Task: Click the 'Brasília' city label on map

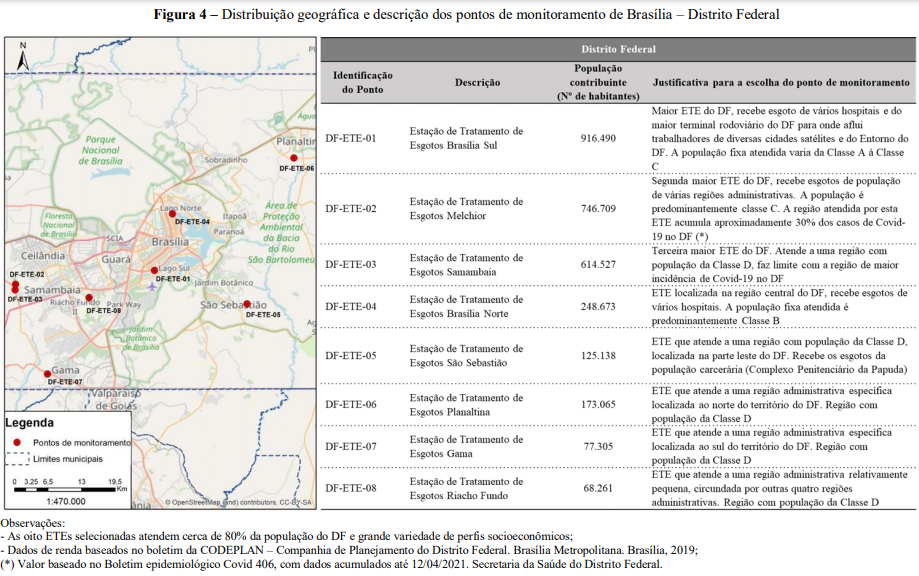Action: point(170,241)
